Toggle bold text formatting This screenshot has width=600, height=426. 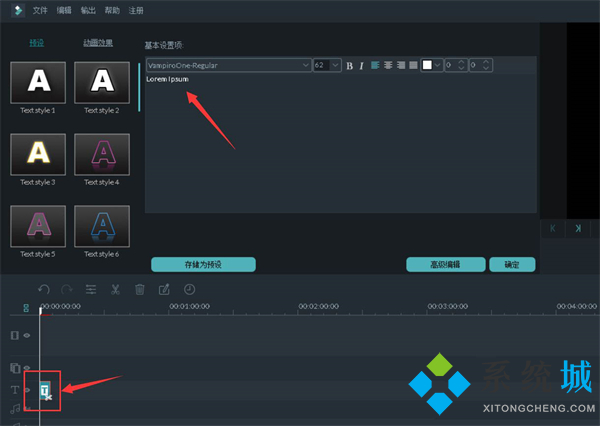[x=349, y=65]
